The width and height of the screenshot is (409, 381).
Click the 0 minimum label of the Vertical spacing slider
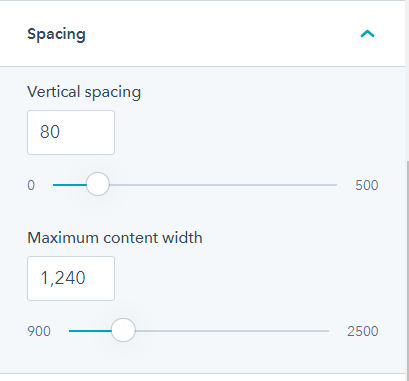(x=31, y=185)
